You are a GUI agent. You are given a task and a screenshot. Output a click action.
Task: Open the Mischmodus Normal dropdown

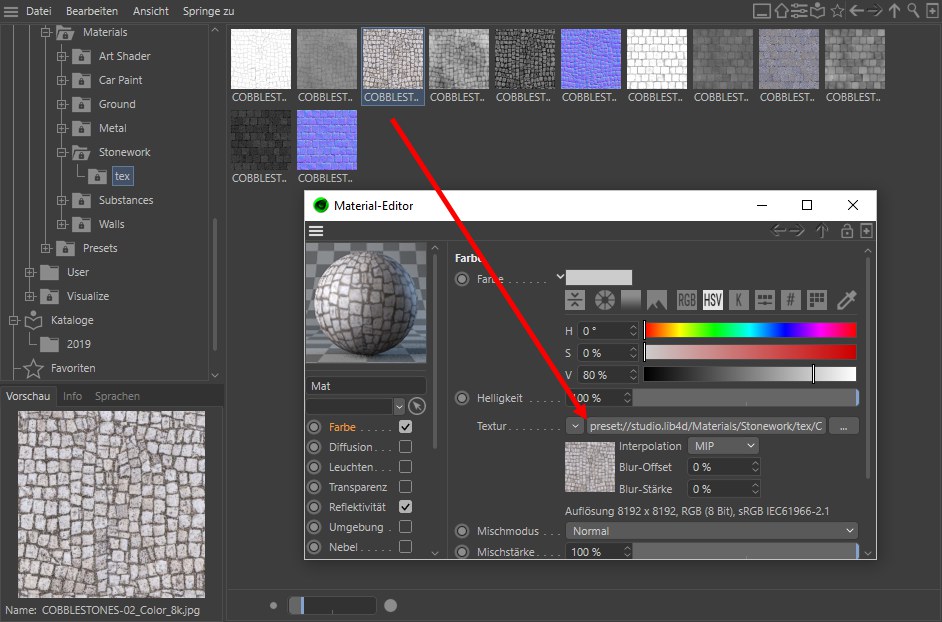pyautogui.click(x=712, y=531)
